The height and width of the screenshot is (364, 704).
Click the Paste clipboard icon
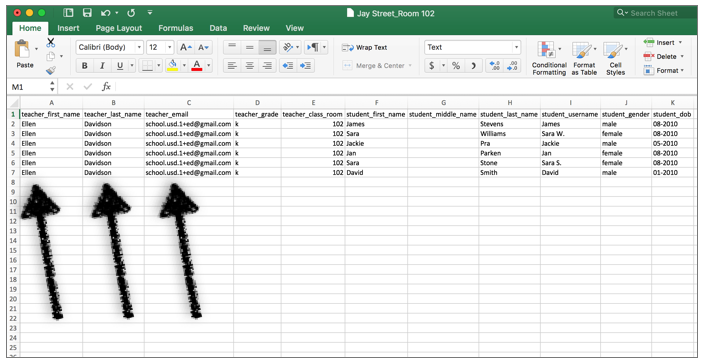[x=22, y=49]
